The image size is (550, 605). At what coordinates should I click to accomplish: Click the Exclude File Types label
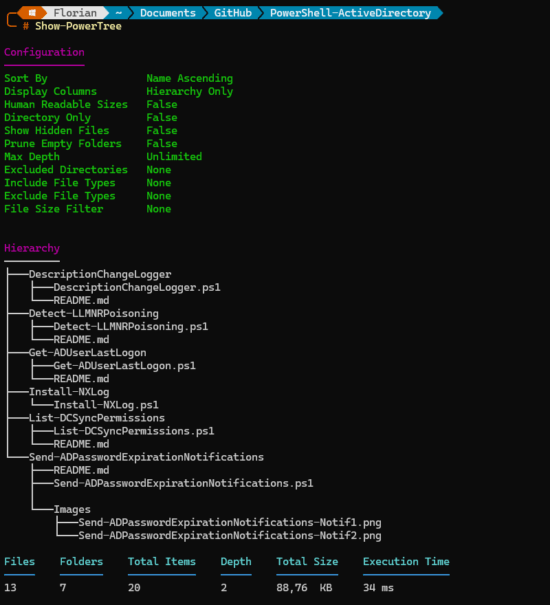pos(60,196)
